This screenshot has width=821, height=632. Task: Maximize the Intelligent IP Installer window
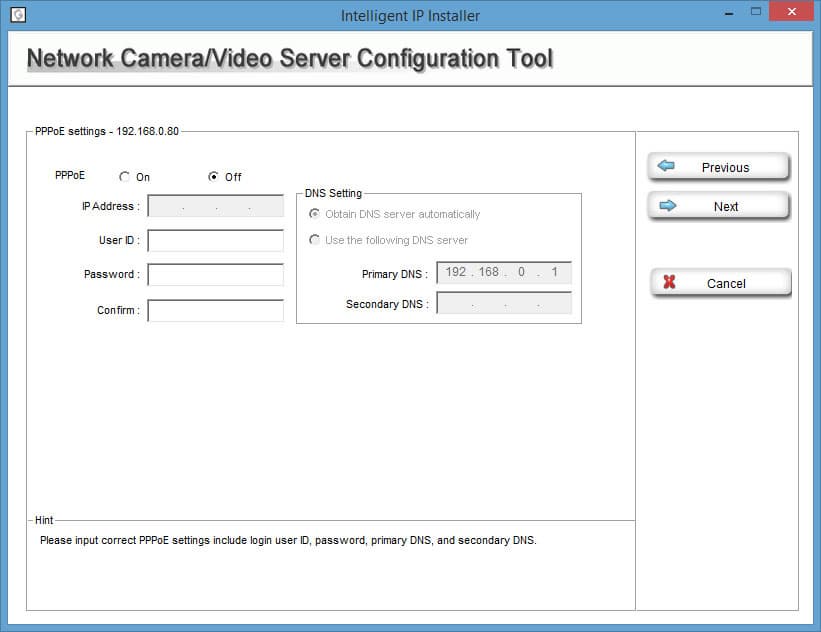pos(756,12)
